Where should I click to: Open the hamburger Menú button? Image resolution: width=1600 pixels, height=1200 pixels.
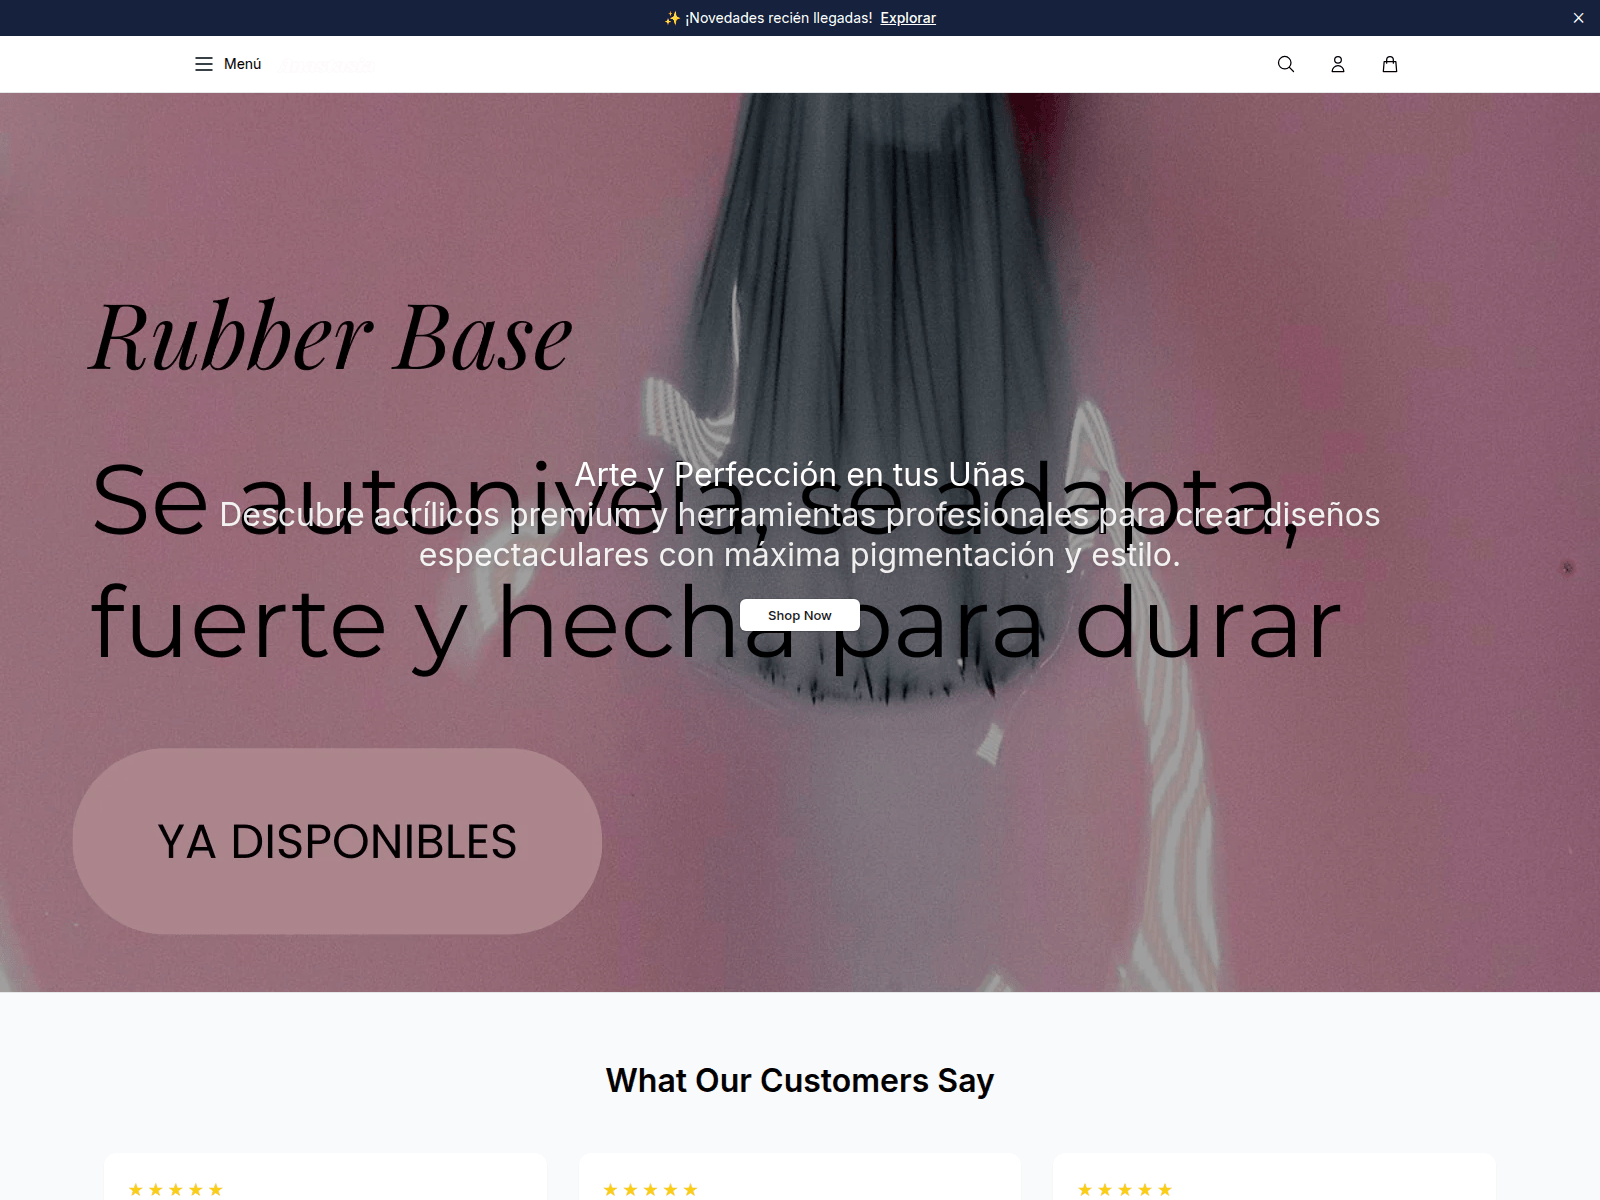(x=228, y=64)
